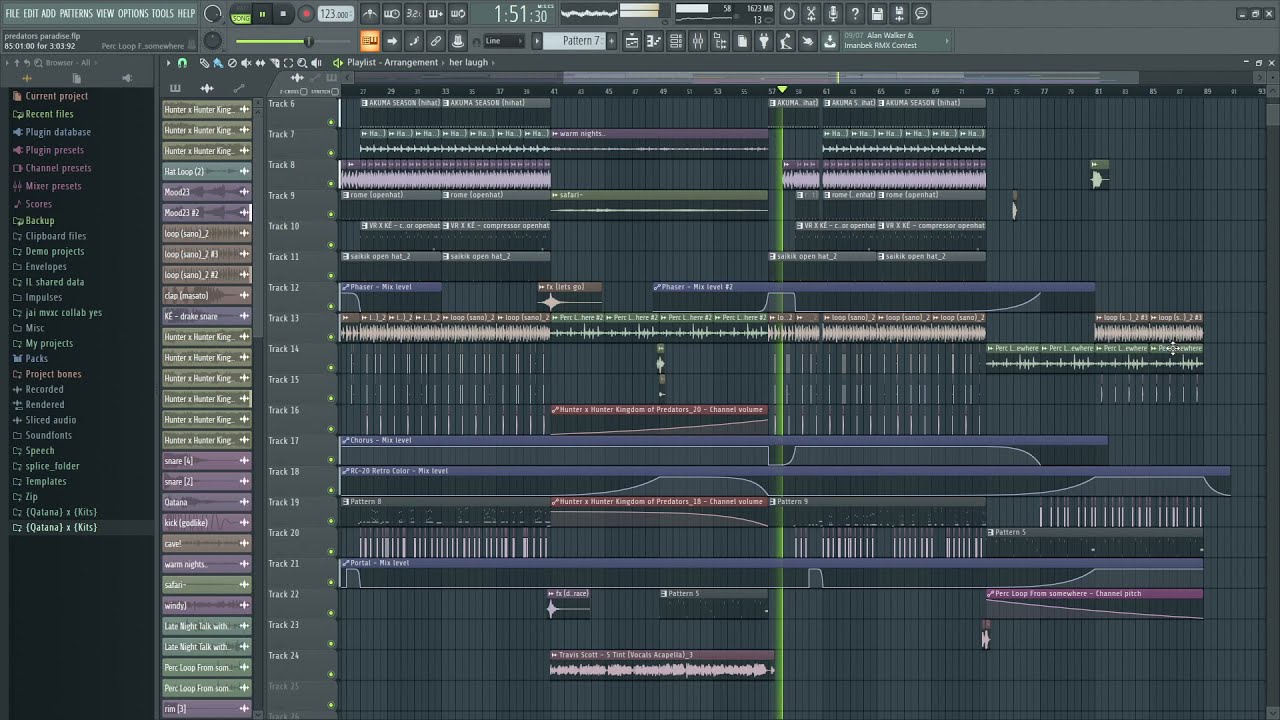
Task: Click the main volume knob
Action: [x=213, y=14]
